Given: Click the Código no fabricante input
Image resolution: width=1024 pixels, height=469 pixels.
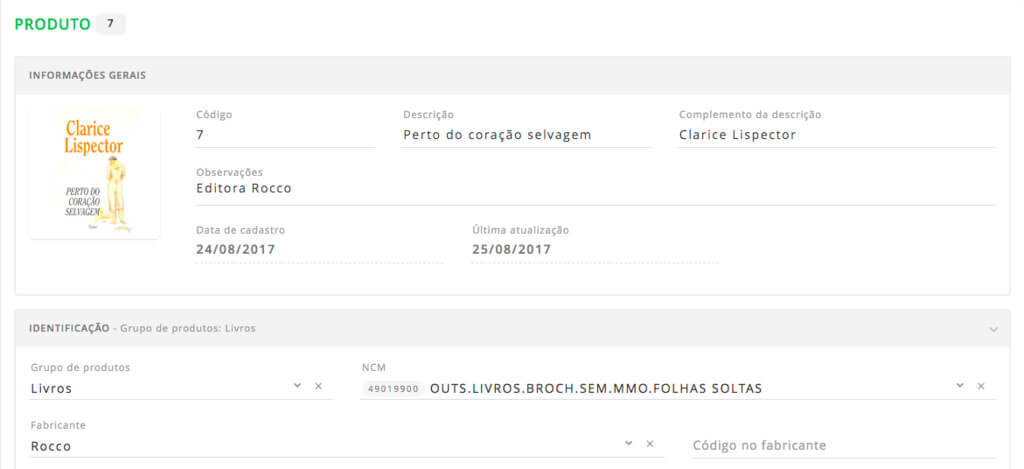Looking at the screenshot, I should pos(843,445).
